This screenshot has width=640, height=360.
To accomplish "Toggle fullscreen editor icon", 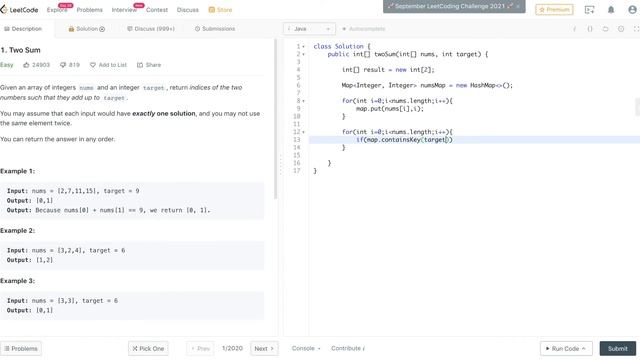I will 636,29.
